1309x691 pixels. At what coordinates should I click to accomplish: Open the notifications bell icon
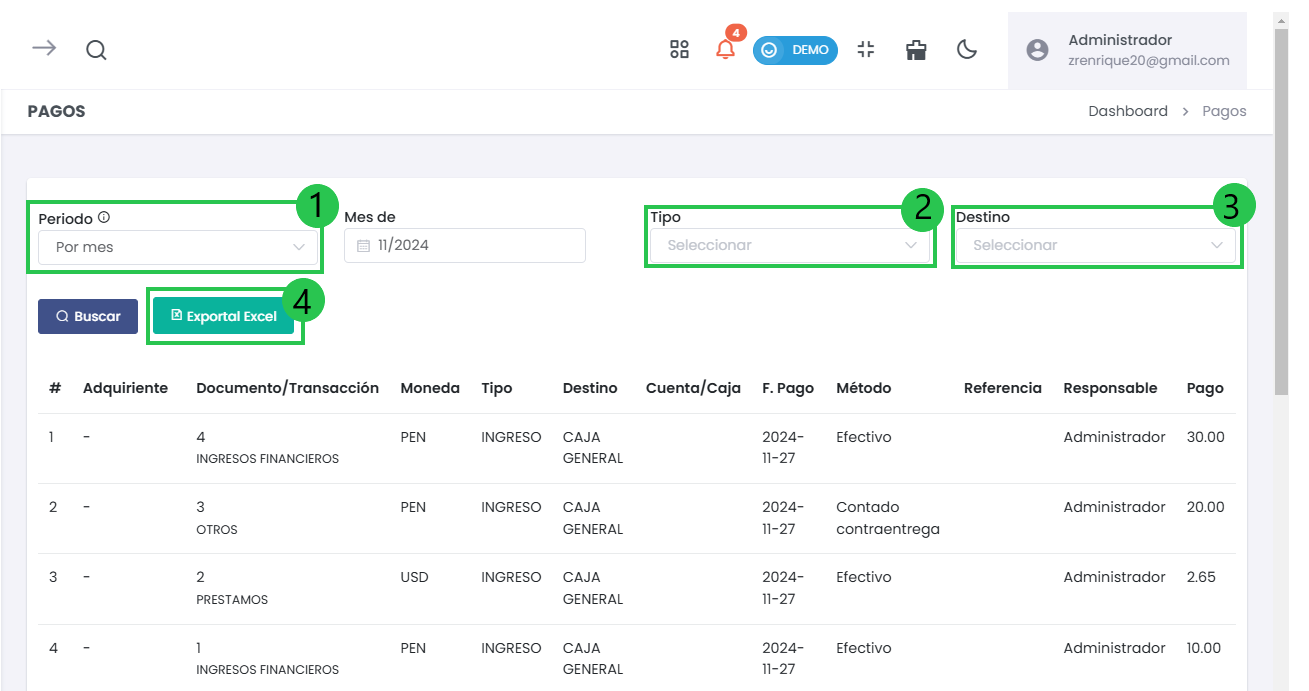click(726, 50)
